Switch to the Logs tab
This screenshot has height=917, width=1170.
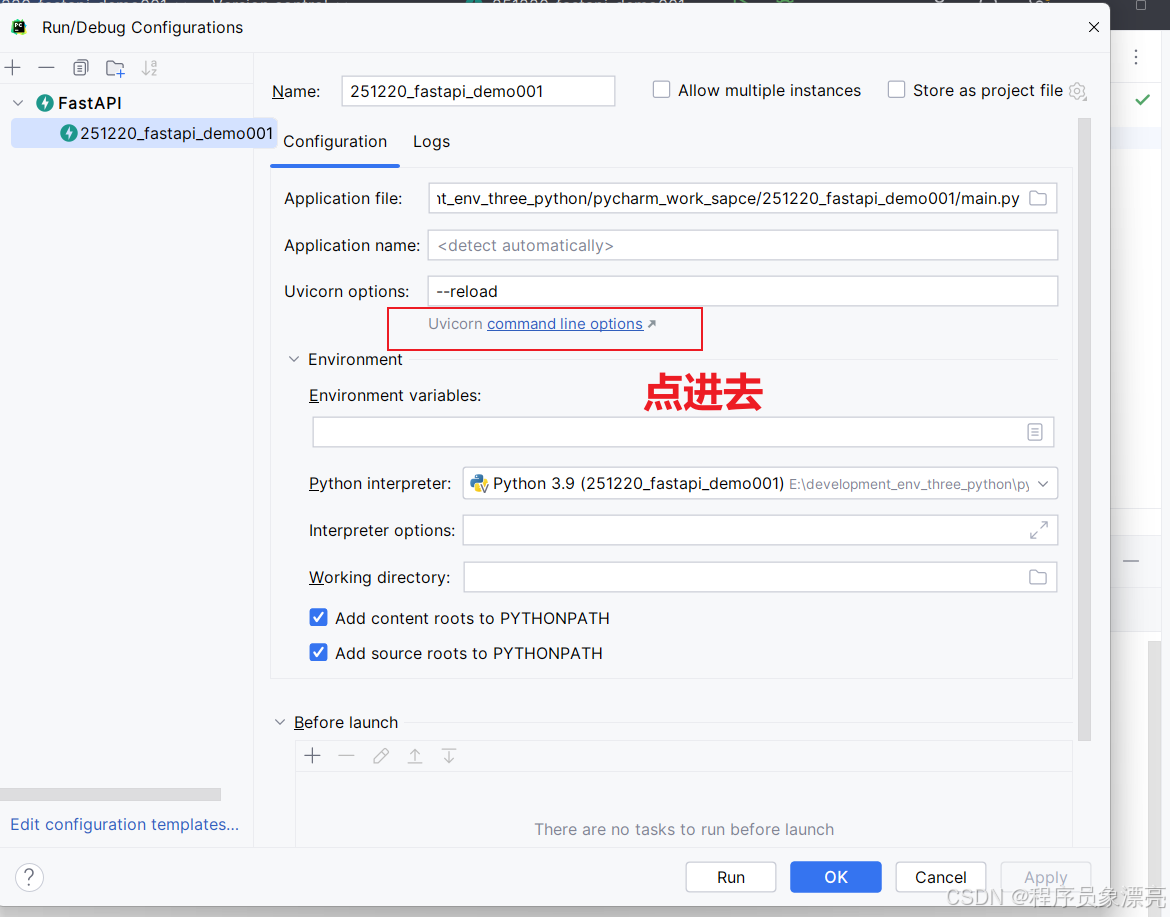click(x=431, y=142)
